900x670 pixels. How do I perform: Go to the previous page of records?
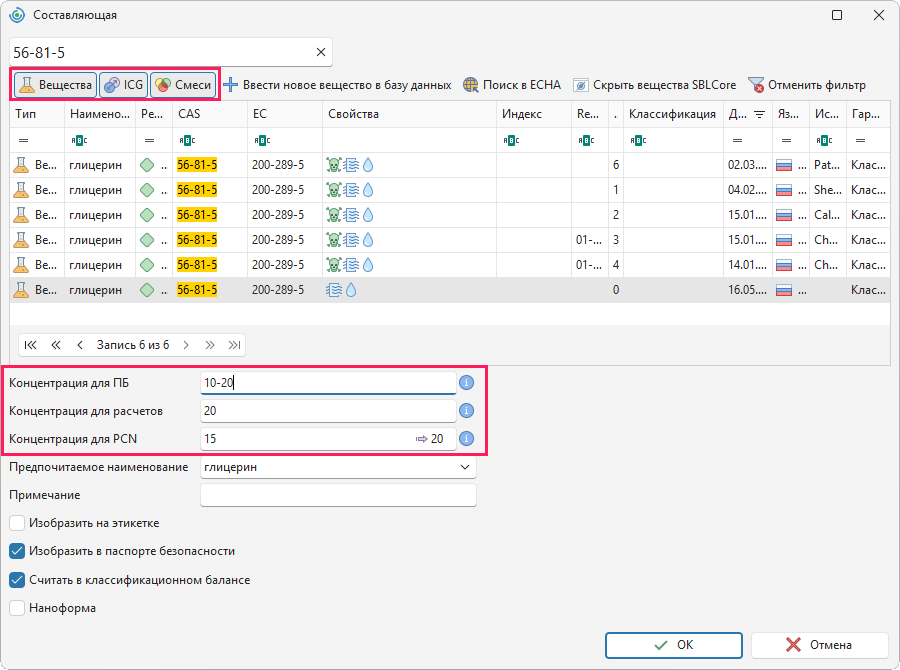click(x=56, y=345)
